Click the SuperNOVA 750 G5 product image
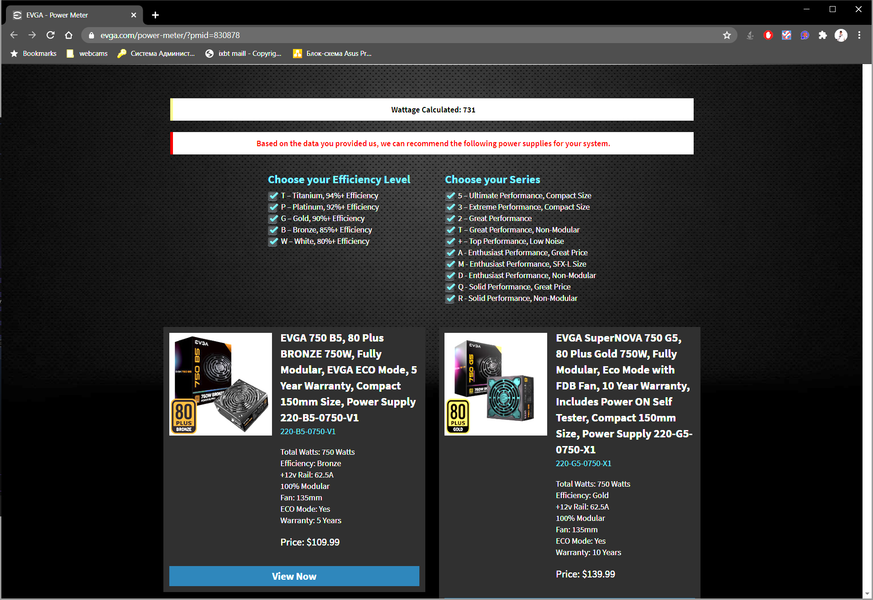The width and height of the screenshot is (873, 600). click(x=496, y=384)
